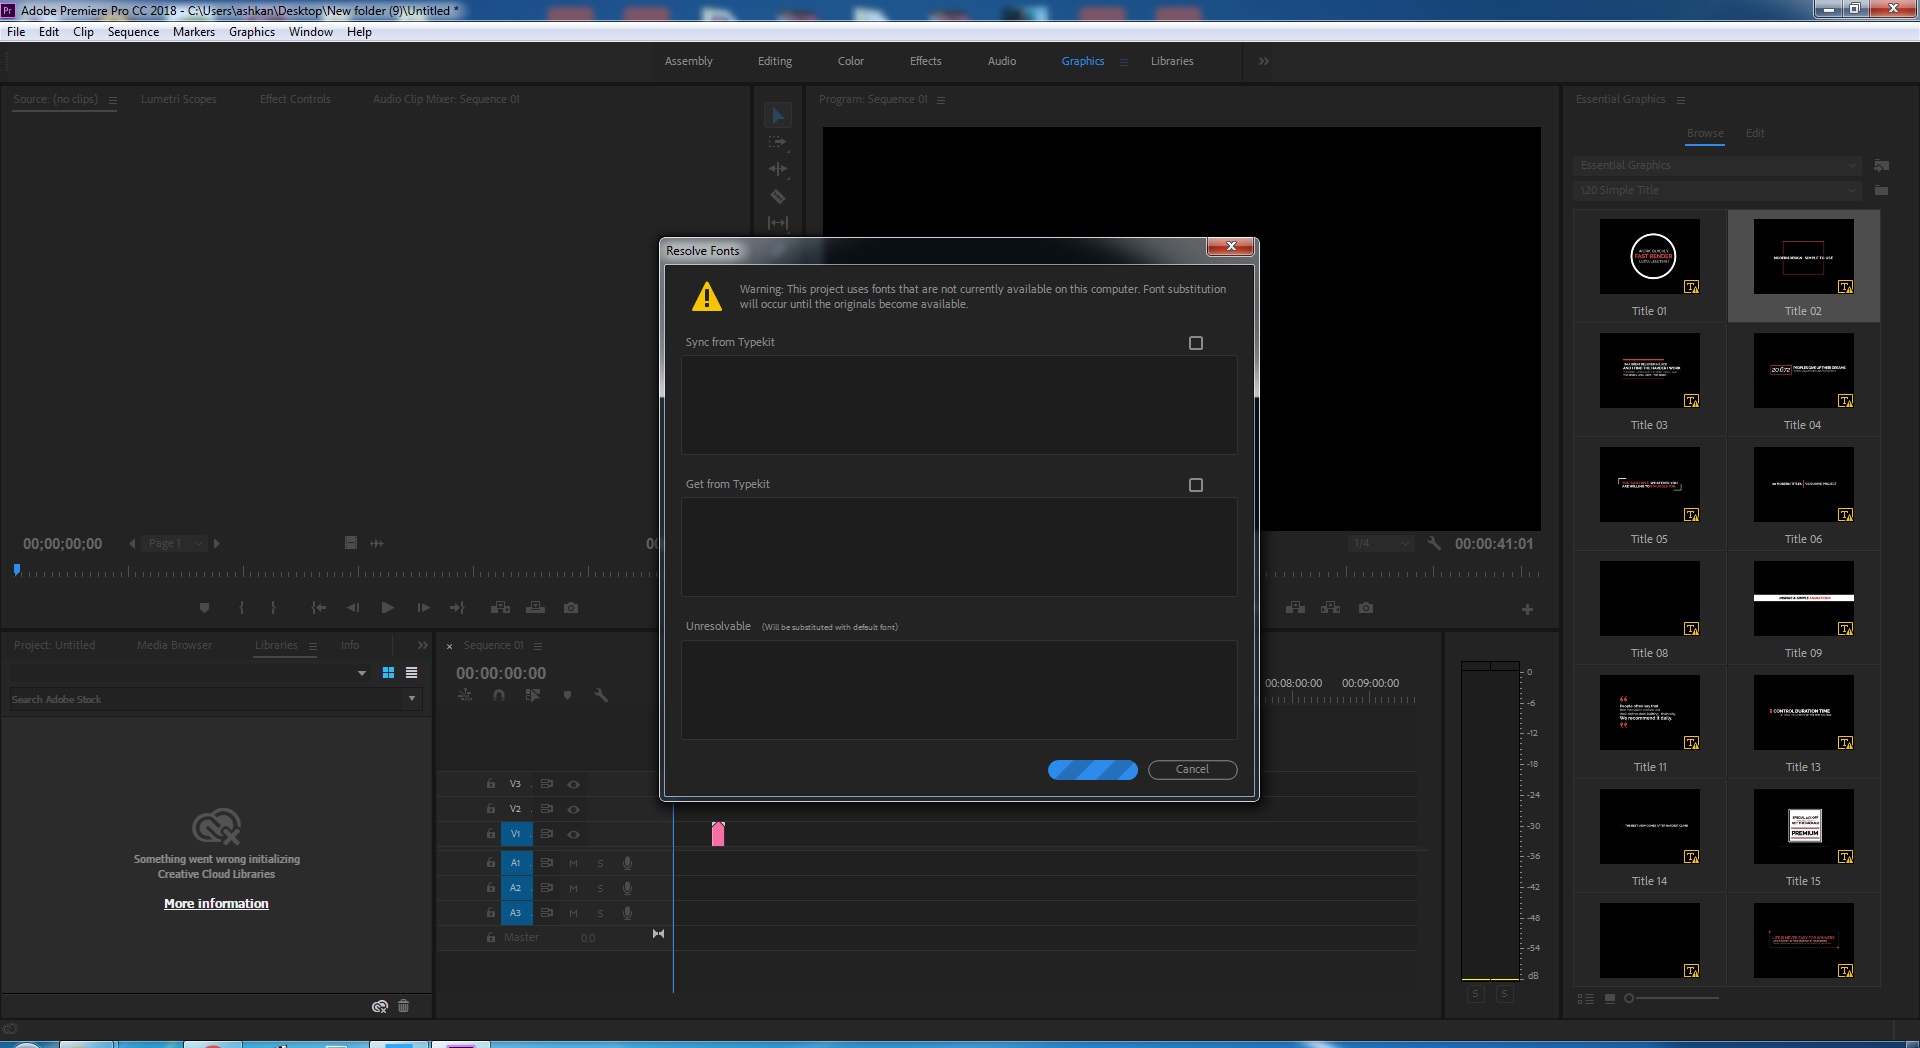The width and height of the screenshot is (1920, 1048).
Task: Click blue confirm button in Resolve Fonts
Action: click(x=1093, y=769)
